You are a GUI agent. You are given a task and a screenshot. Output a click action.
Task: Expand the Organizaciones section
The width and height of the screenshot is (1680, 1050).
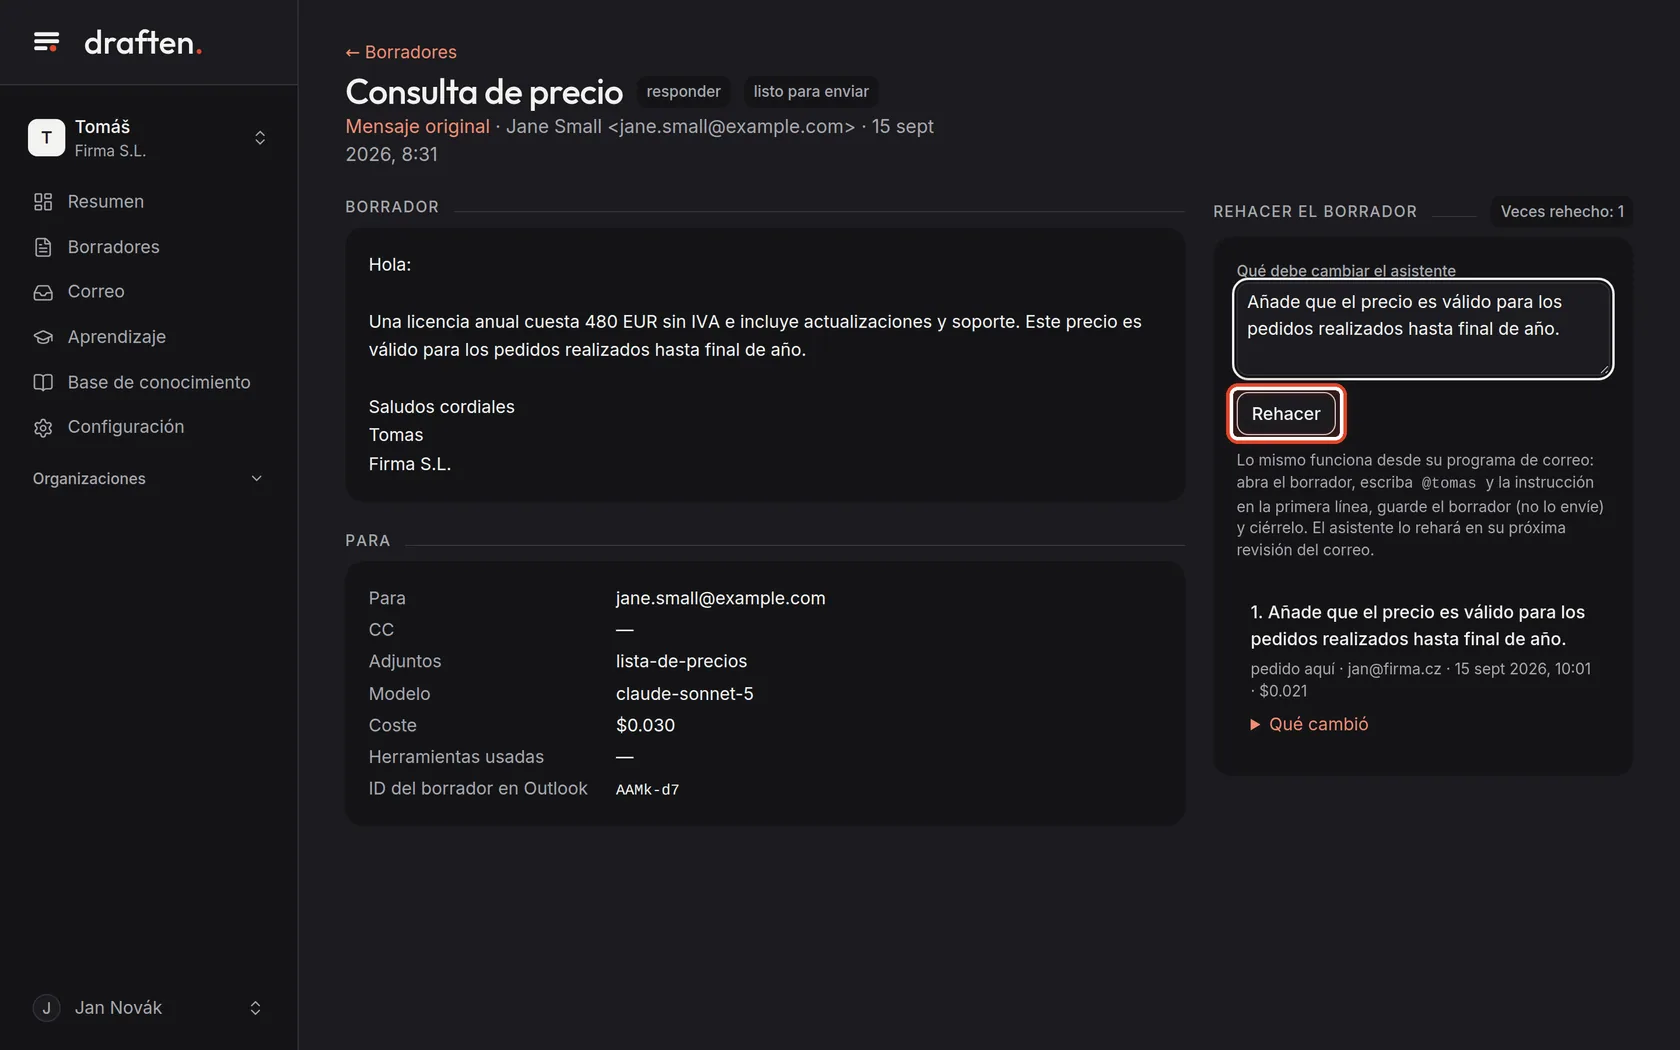pos(148,479)
